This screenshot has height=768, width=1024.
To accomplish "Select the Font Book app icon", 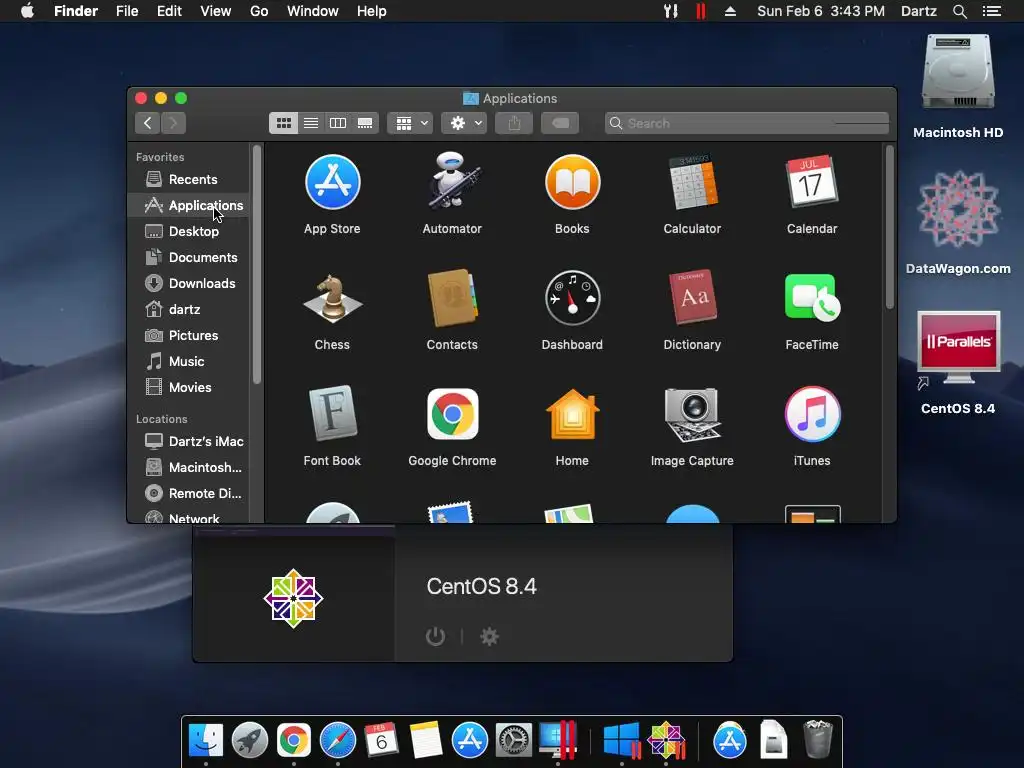I will (x=332, y=413).
